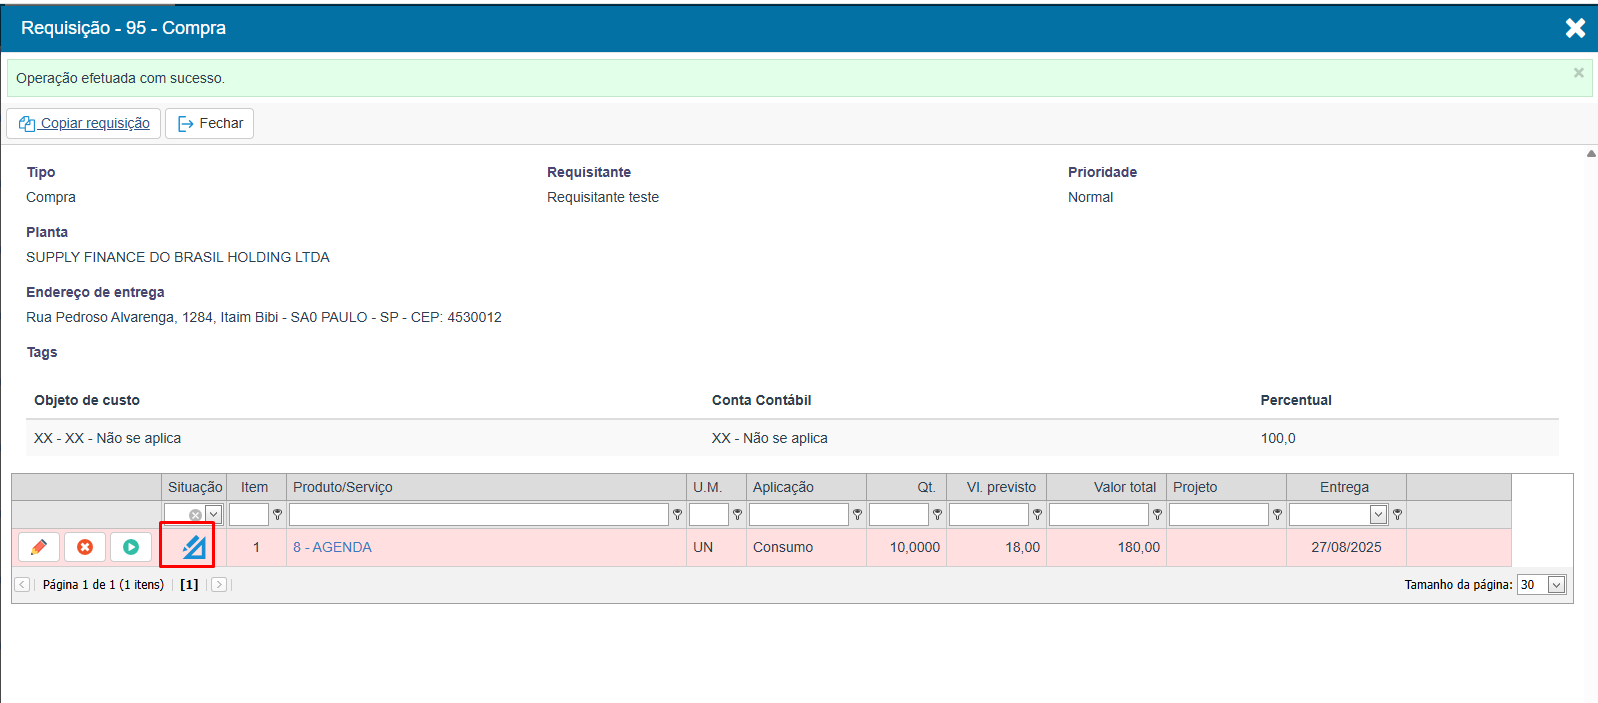Click the filter icon next to Entrega filter
1598x703 pixels.
pos(1397,515)
